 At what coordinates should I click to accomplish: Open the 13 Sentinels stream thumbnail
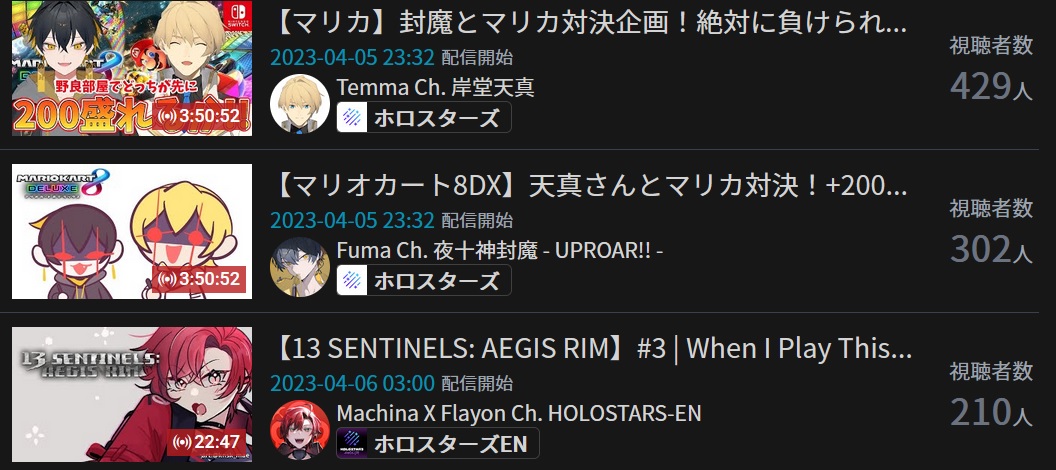132,394
